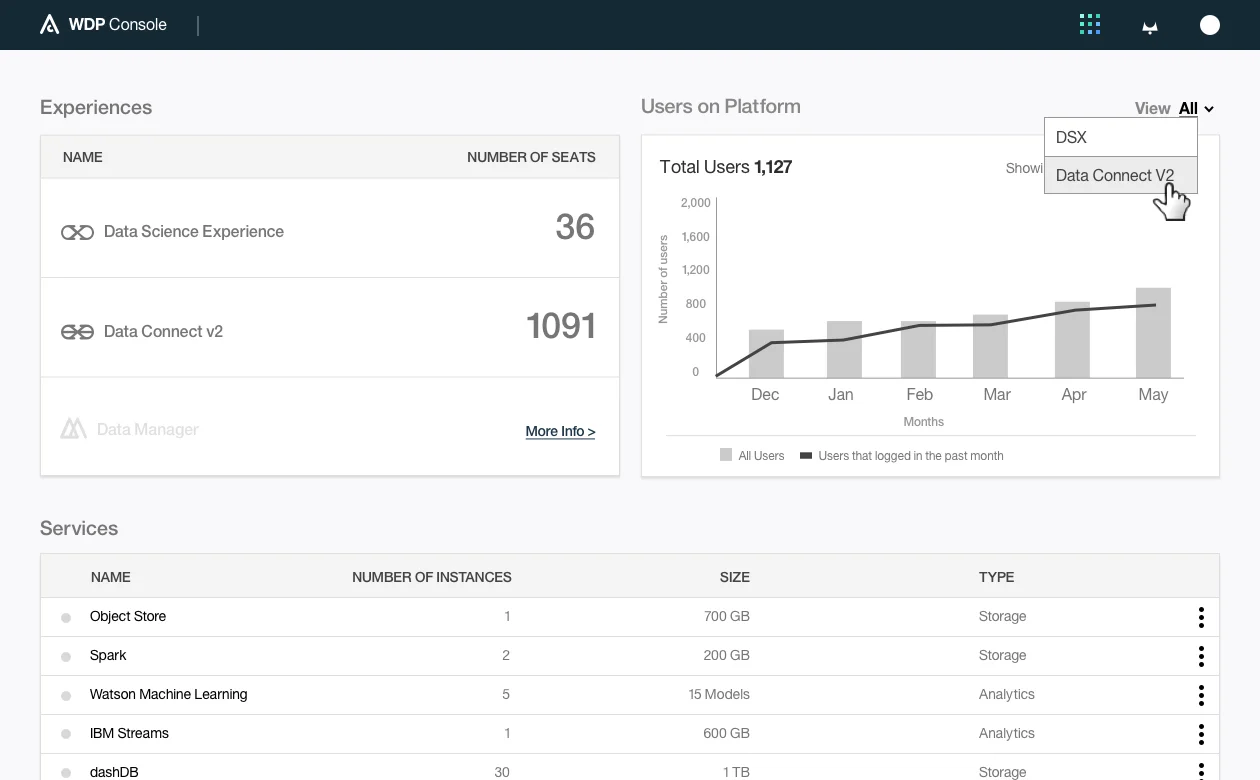Viewport: 1260px width, 780px height.
Task: Click the Services section heading
Action: tap(79, 528)
